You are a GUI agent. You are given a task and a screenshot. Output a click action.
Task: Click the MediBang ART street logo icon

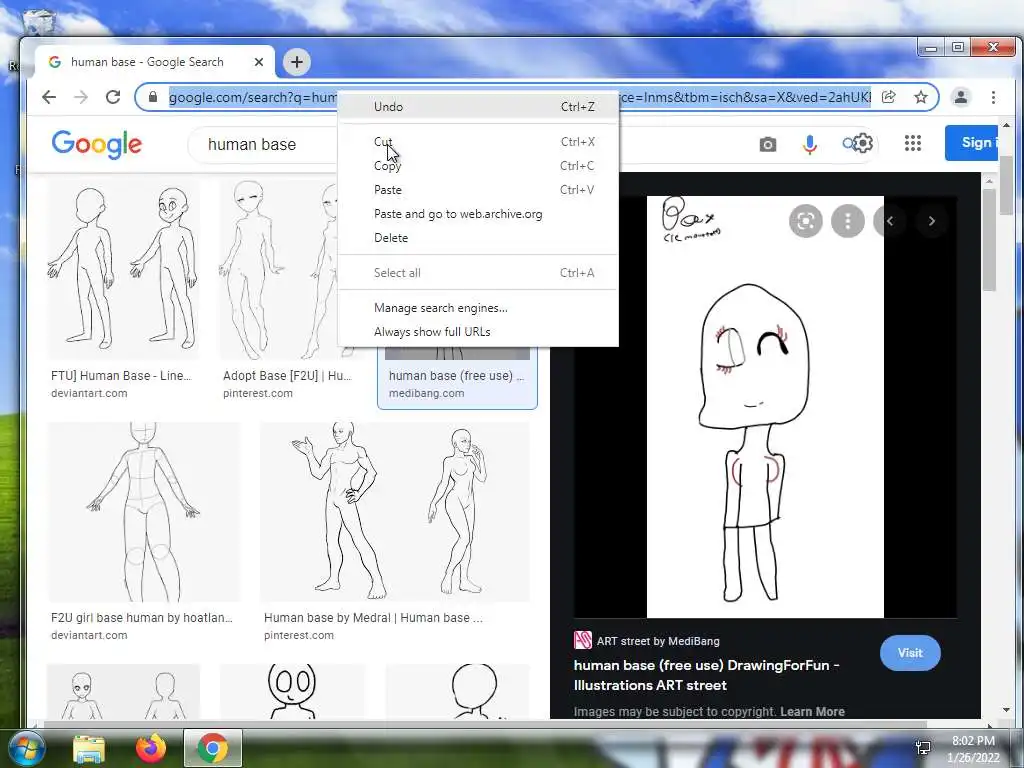point(583,640)
